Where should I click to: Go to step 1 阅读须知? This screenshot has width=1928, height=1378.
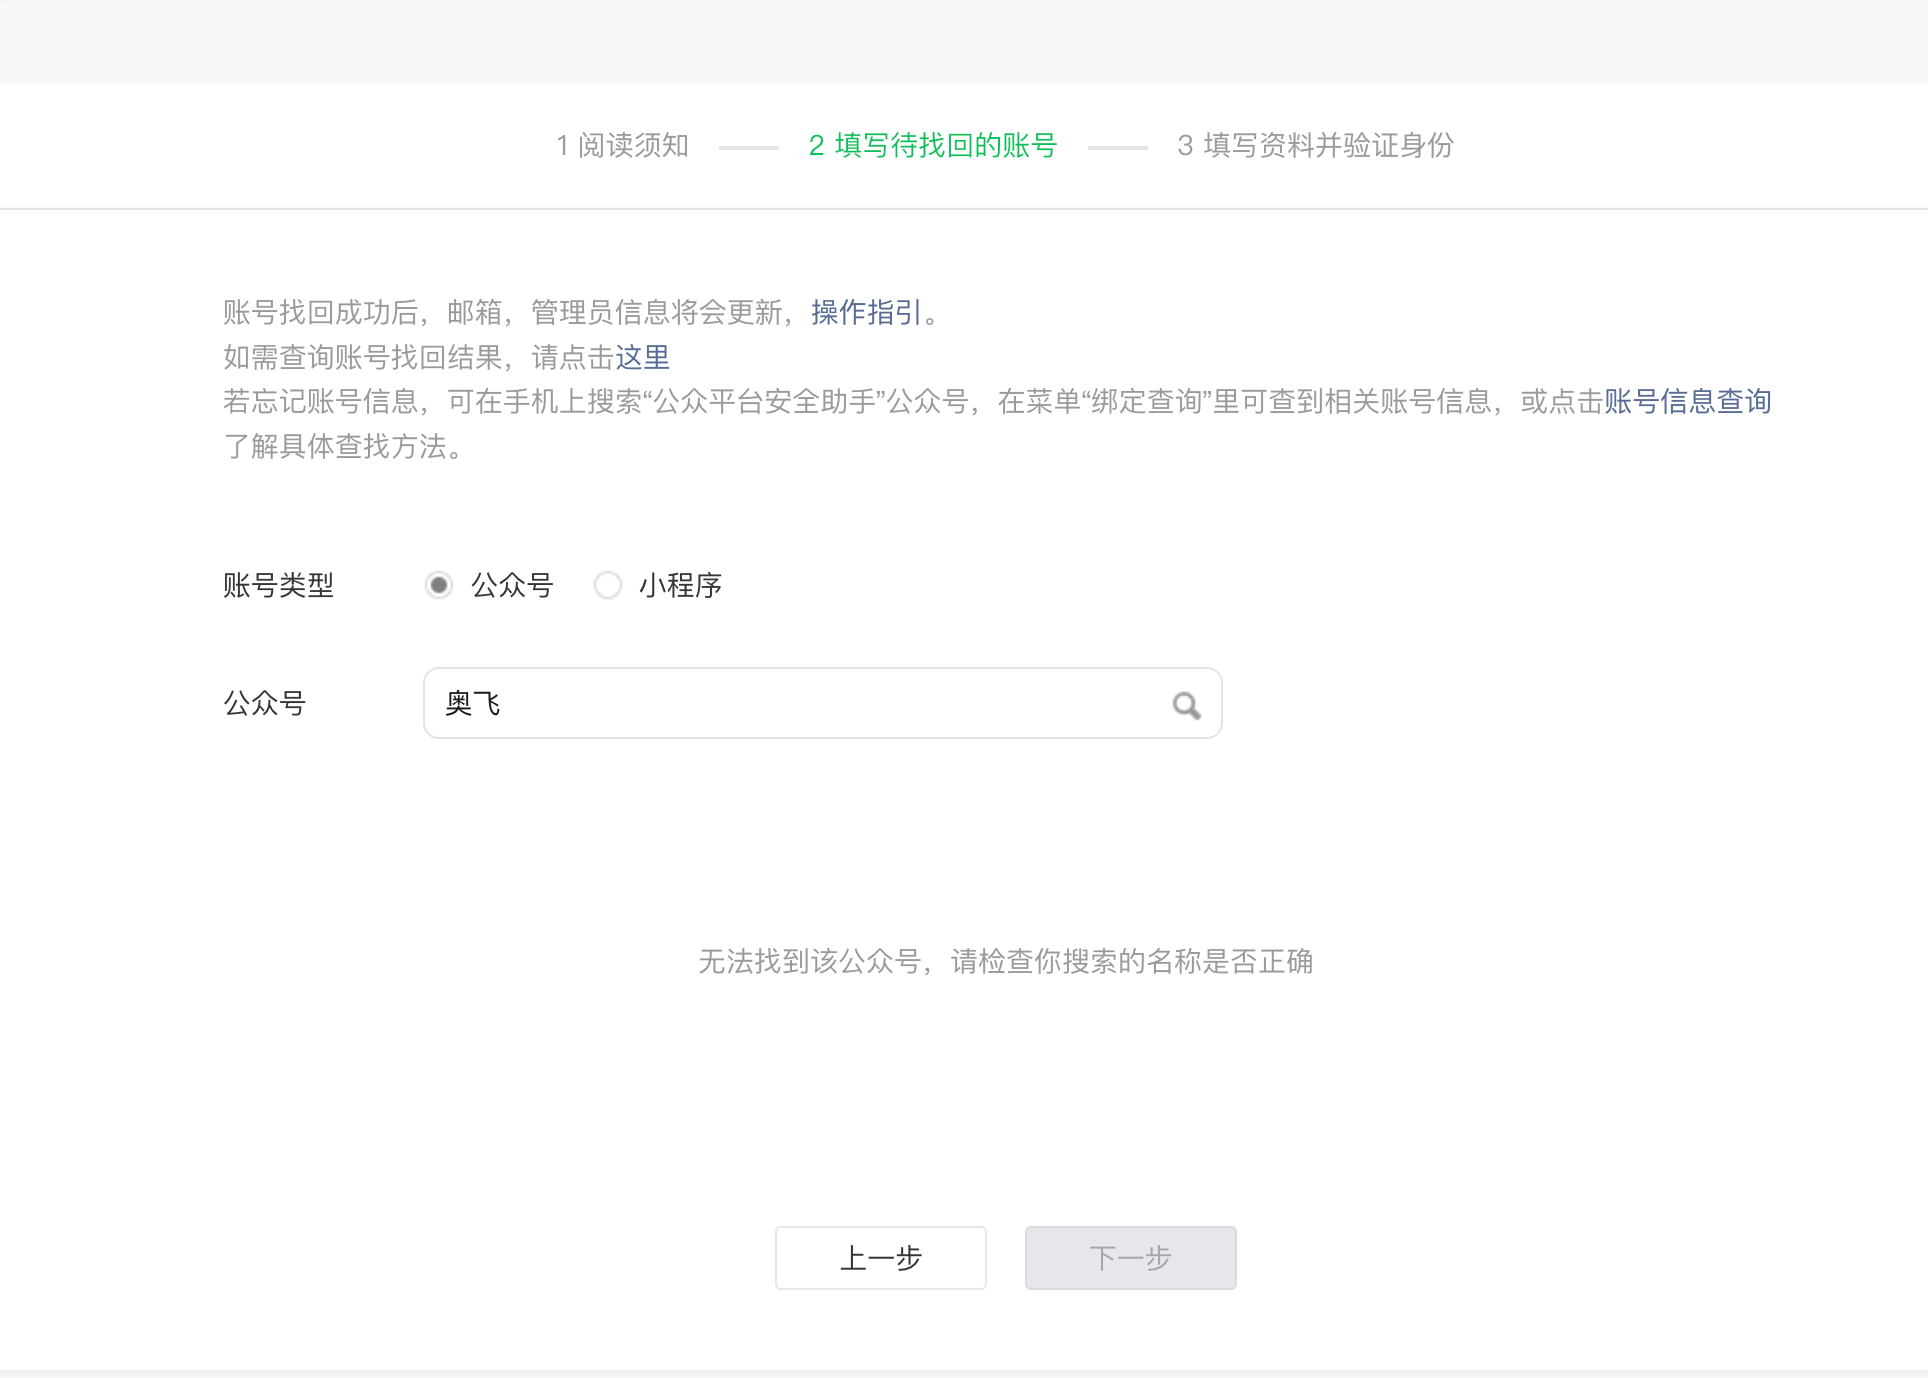tap(623, 146)
